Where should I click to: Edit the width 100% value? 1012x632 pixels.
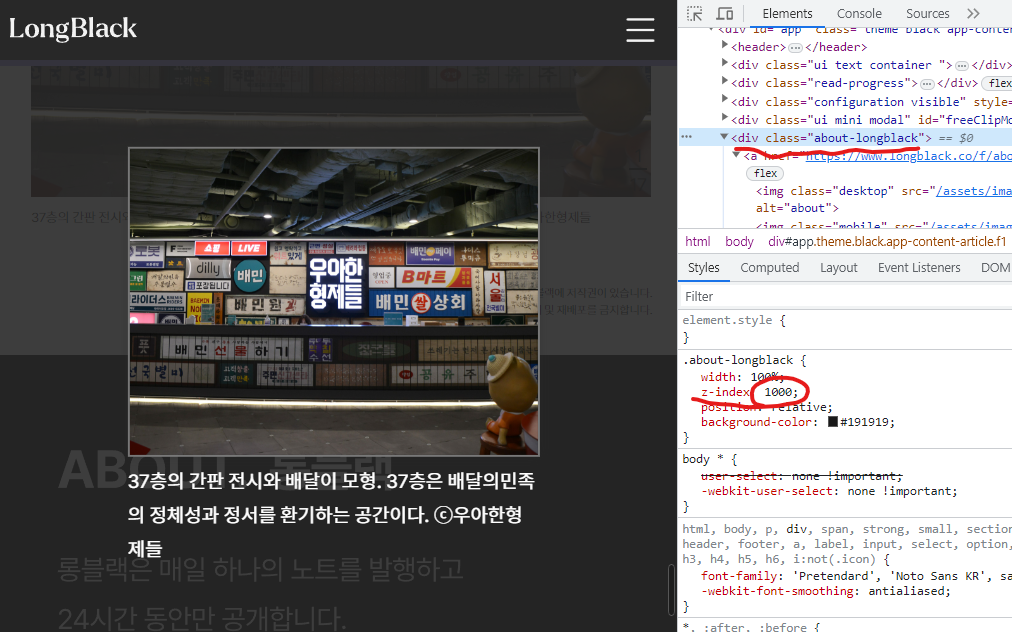coord(765,377)
